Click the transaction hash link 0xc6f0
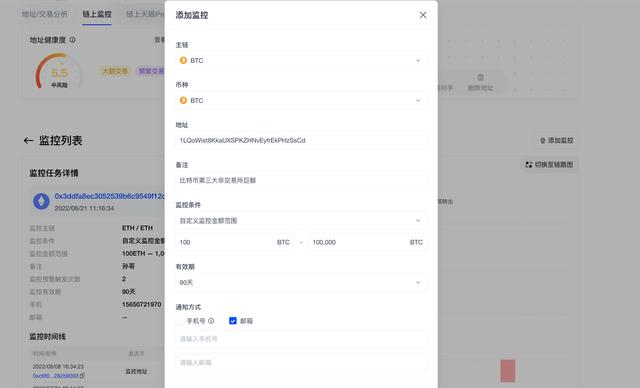The height and width of the screenshot is (388, 640). click(x=56, y=376)
